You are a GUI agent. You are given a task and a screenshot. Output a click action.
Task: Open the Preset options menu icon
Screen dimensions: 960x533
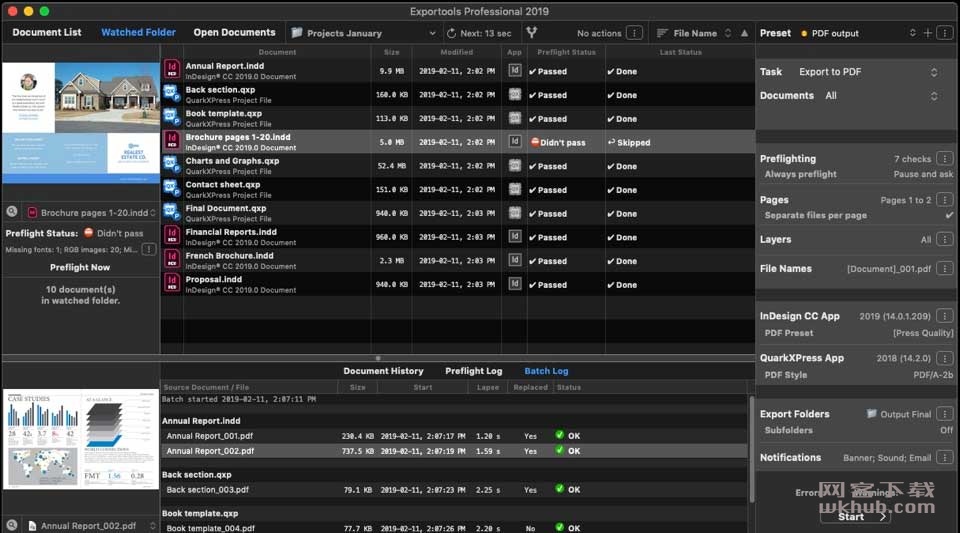[x=945, y=33]
